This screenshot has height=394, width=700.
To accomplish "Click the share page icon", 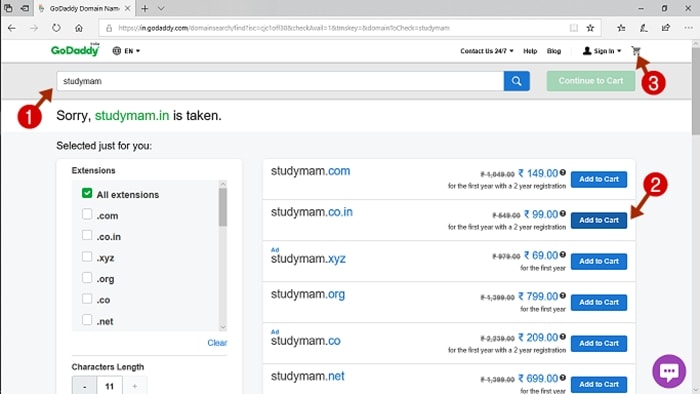I will (666, 28).
